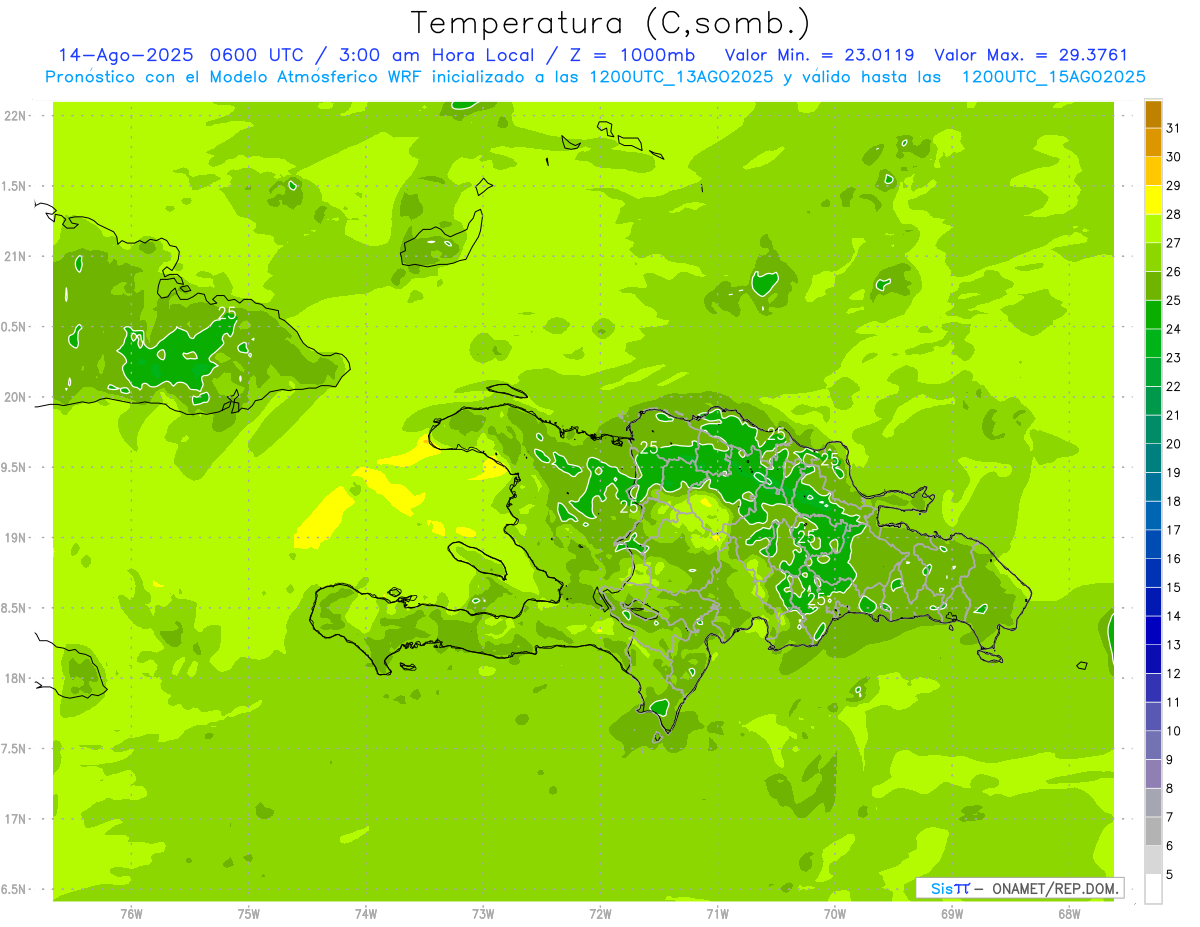Image resolution: width=1200 pixels, height=927 pixels.
Task: Select valid-until time "1200UTC_15AGO2025"
Action: (x=1053, y=77)
